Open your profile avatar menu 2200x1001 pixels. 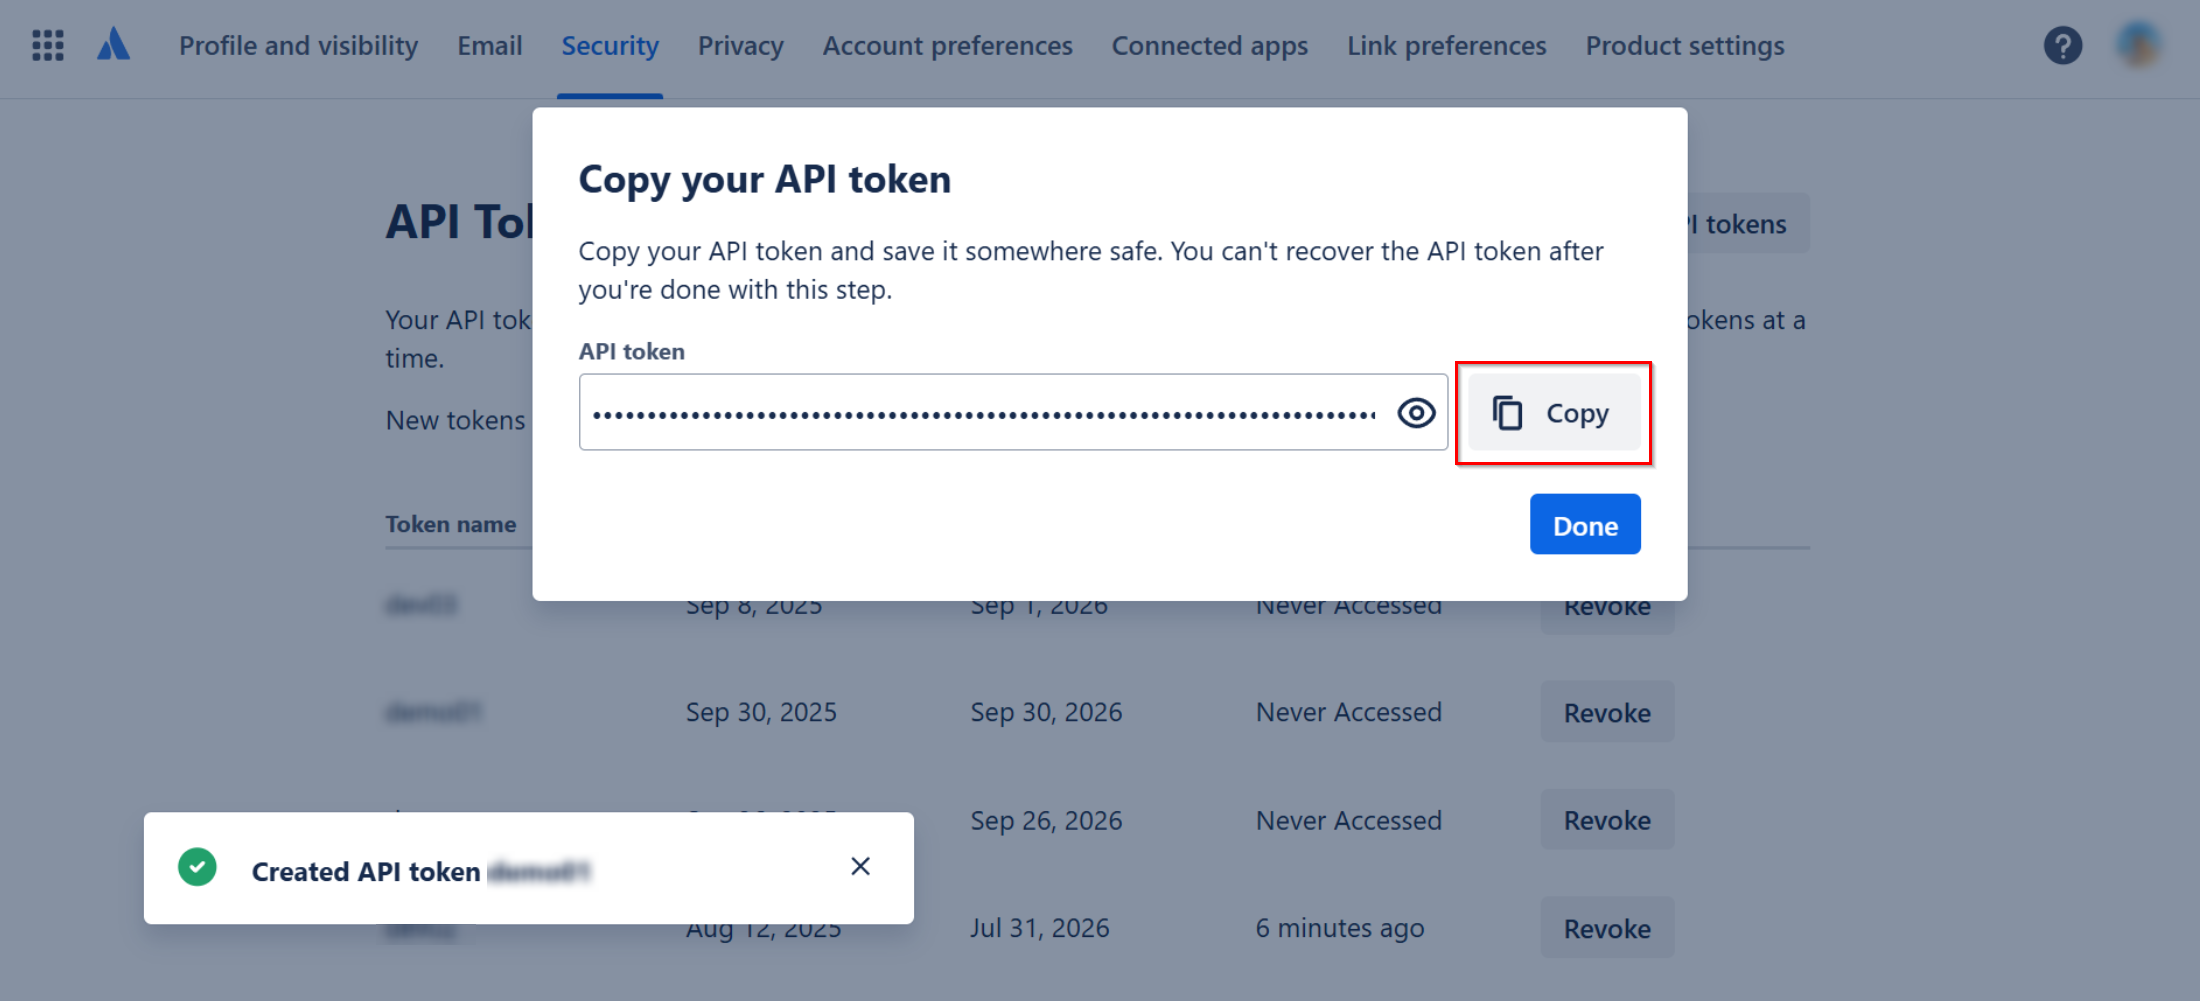tap(2136, 45)
